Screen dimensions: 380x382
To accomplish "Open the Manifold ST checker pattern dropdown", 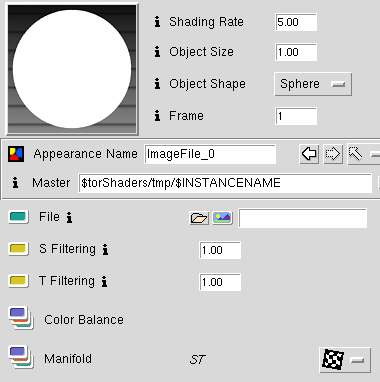I will coord(345,360).
